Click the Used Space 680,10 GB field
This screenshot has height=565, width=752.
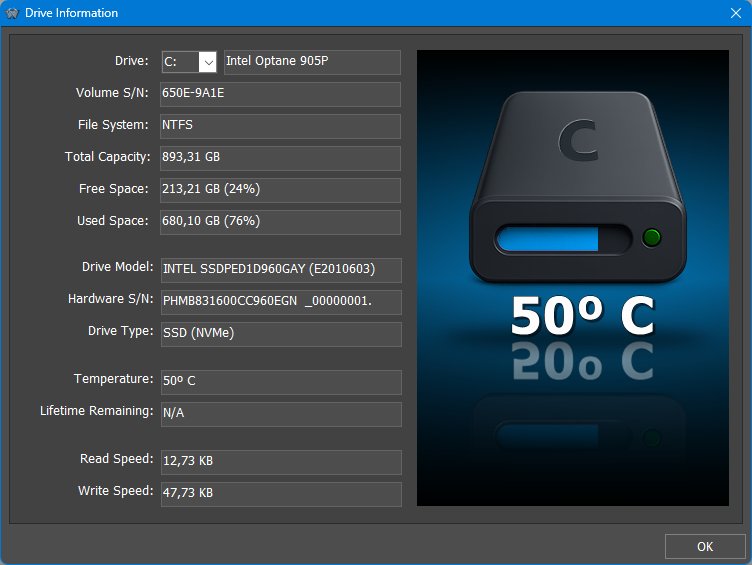click(280, 222)
